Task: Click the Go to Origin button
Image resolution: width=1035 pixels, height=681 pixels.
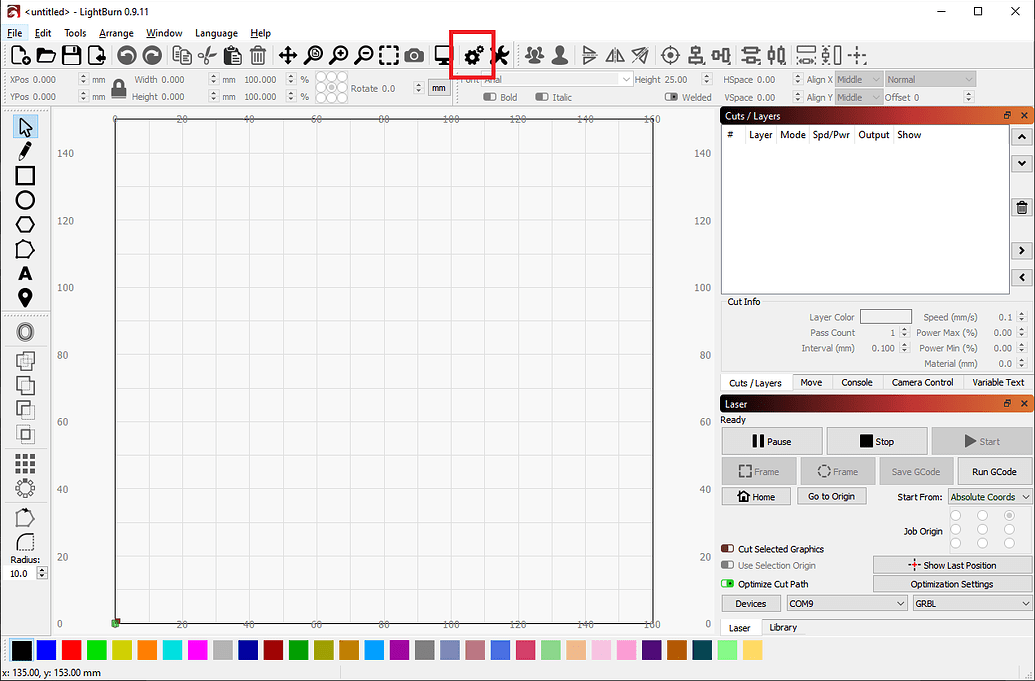Action: click(831, 496)
